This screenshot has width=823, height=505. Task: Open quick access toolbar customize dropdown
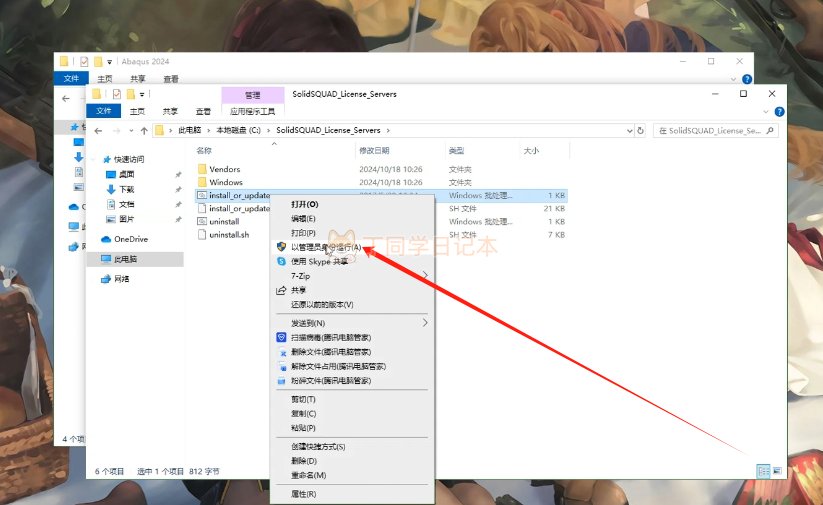coord(142,94)
